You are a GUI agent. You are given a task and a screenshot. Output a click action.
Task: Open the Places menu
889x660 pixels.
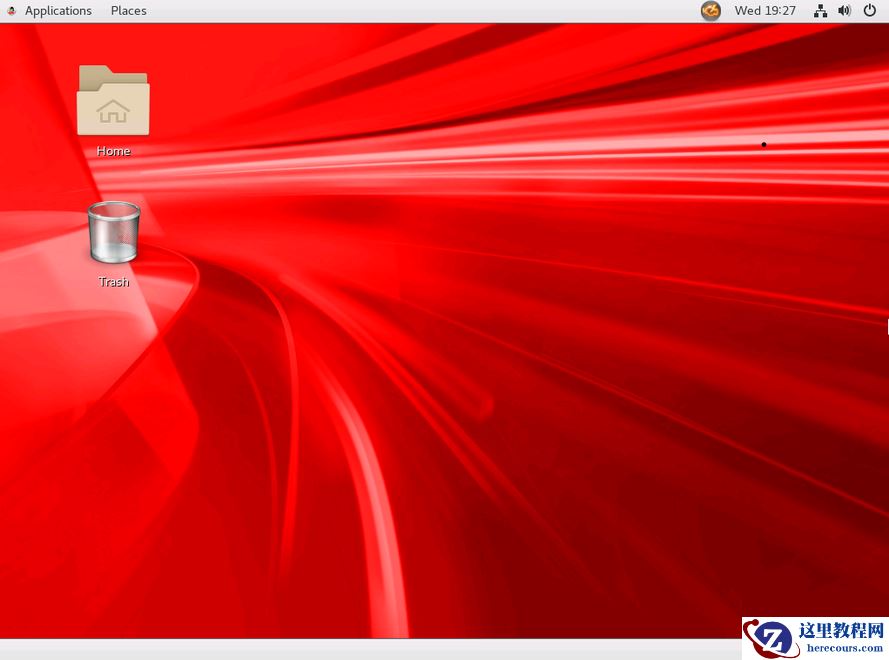click(129, 11)
